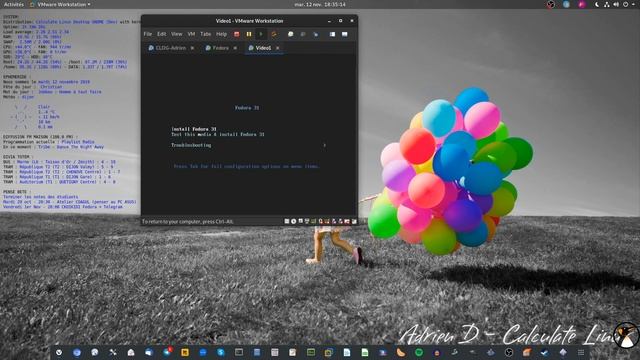Open the yellow square icon in dock
Screen dimensions: 640x360
185,352
